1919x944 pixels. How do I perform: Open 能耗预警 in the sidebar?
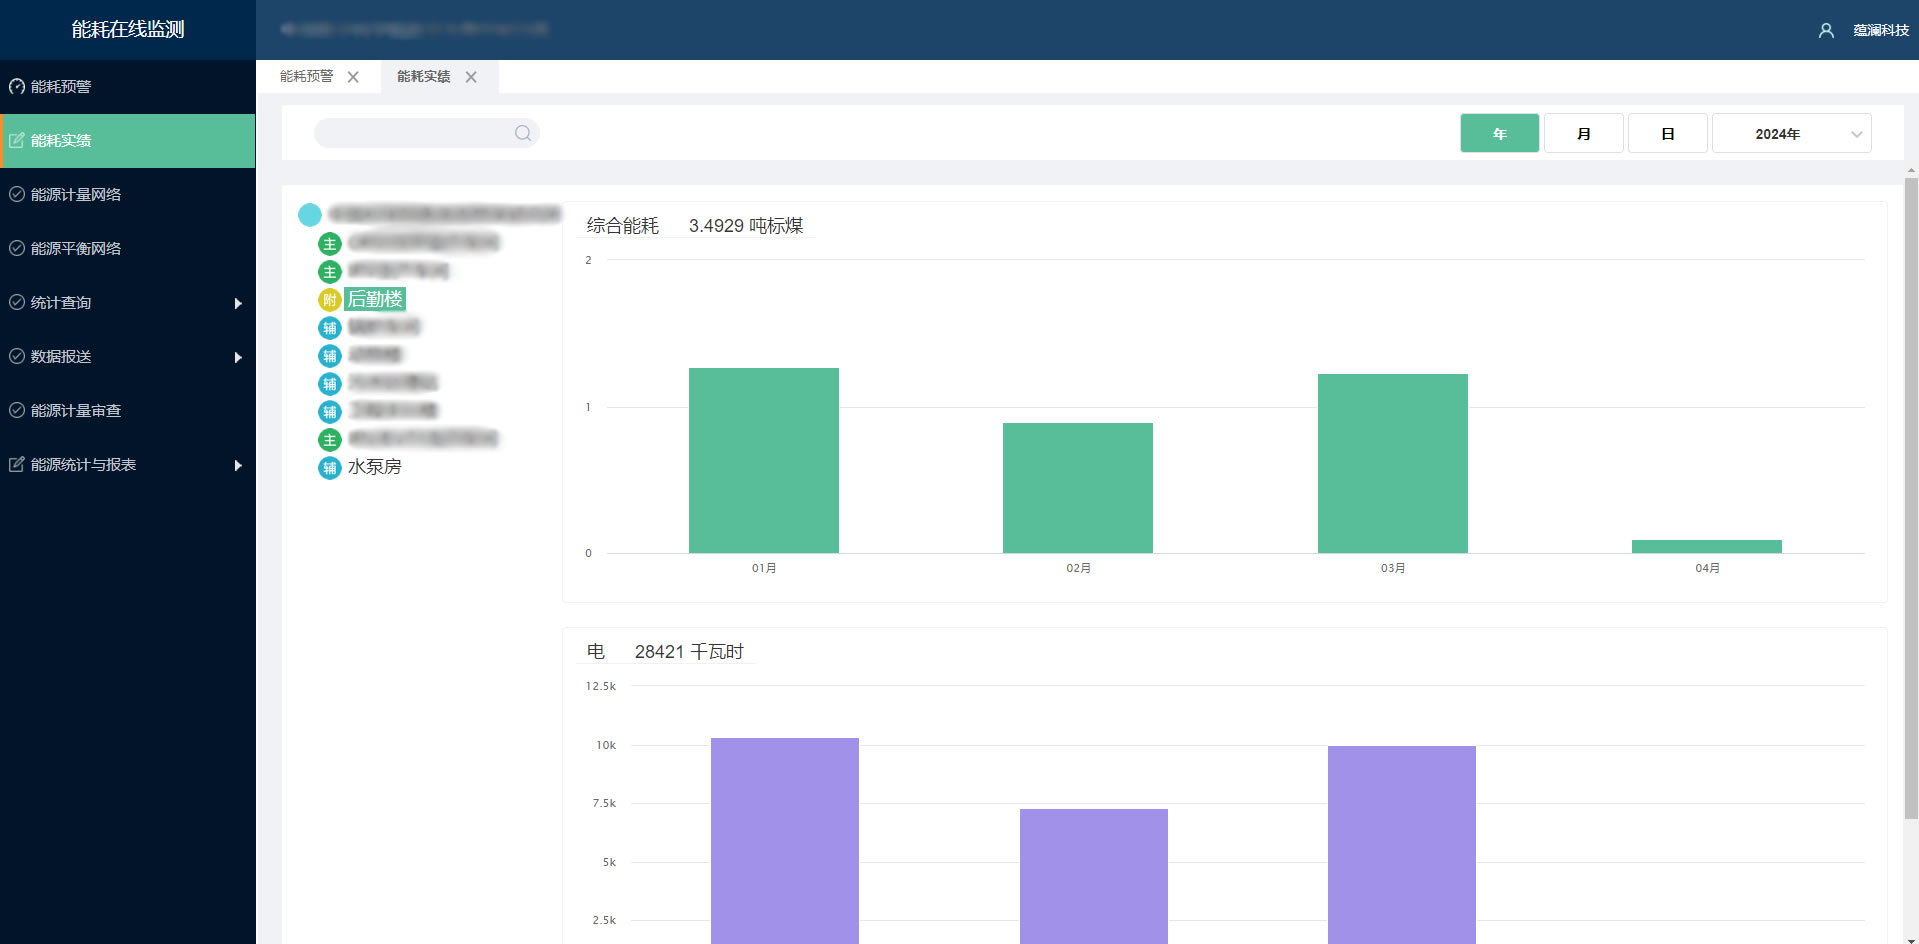[61, 87]
